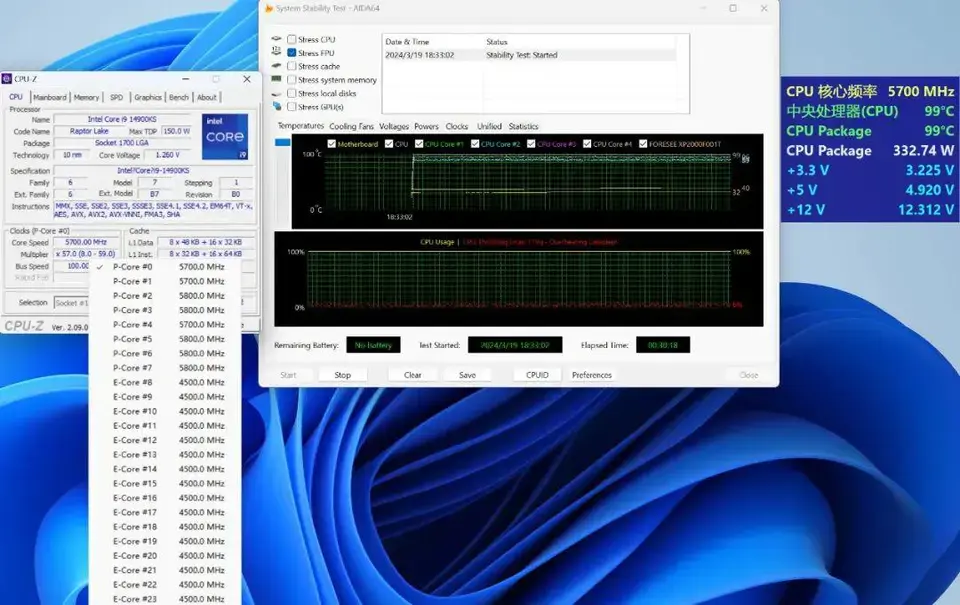Choose E-Core #22 from the core menu

[165, 585]
